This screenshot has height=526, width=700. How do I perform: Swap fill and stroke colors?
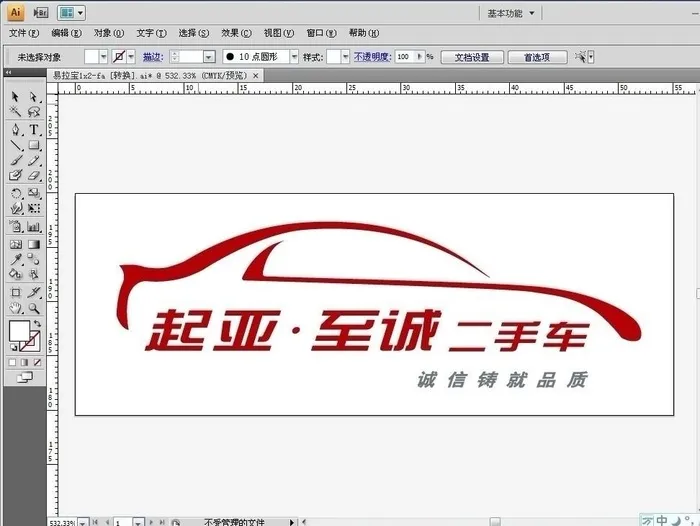38,323
